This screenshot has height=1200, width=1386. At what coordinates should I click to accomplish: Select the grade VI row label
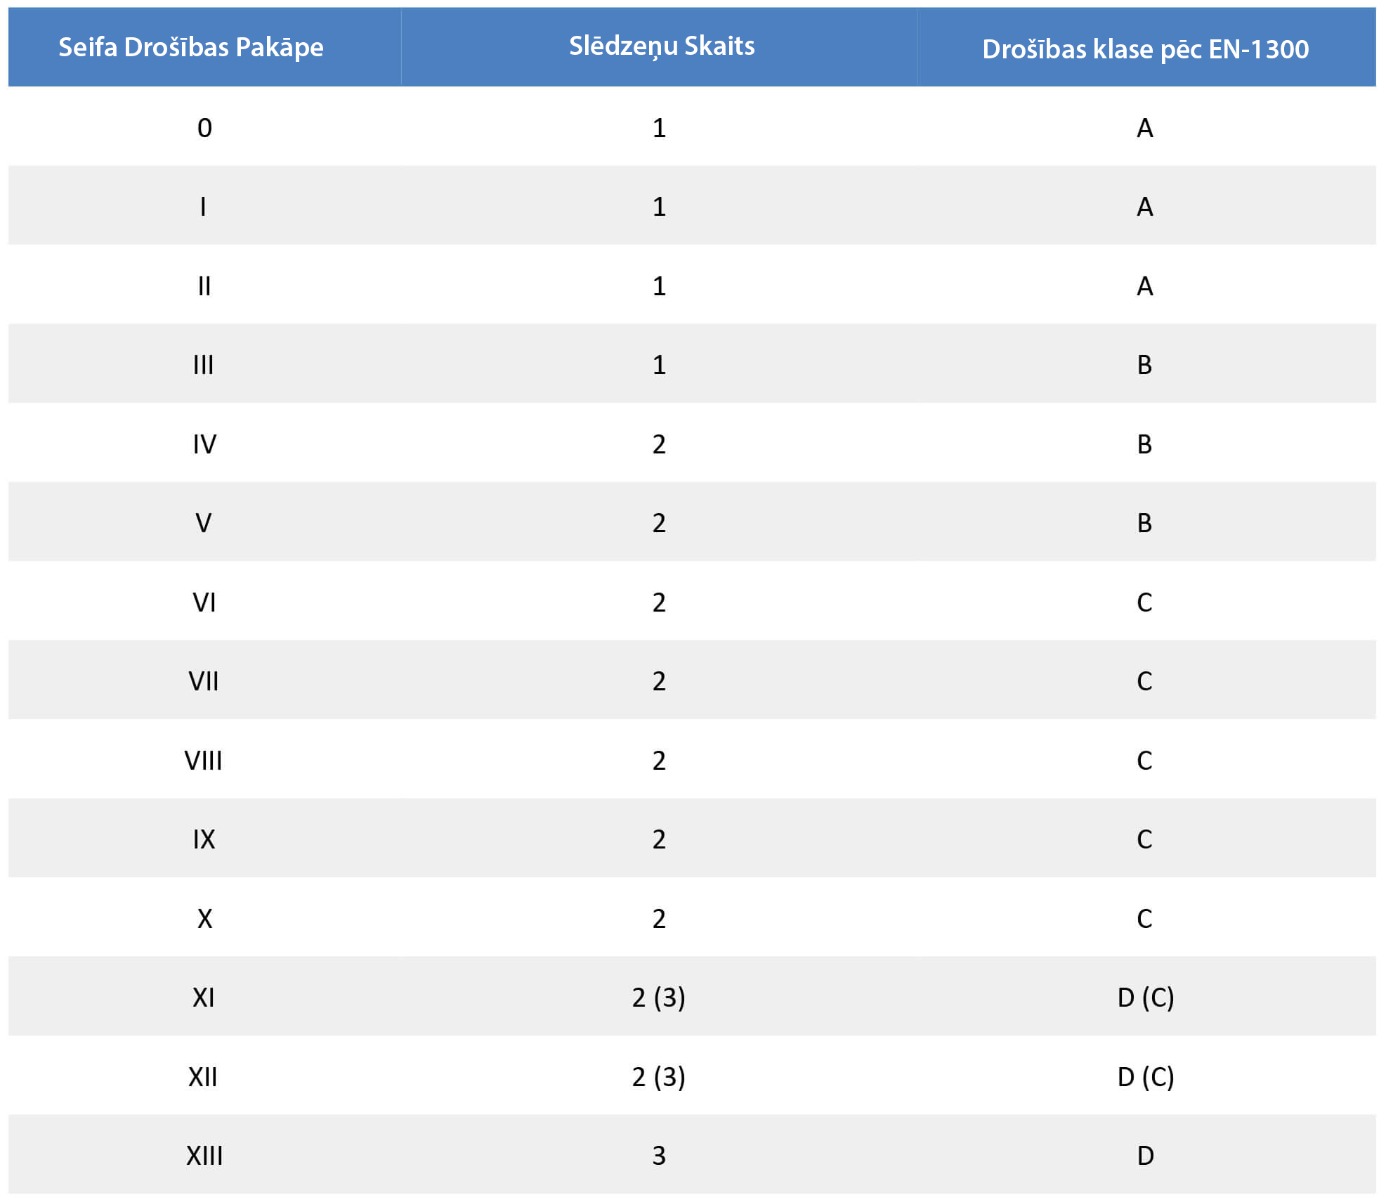click(x=204, y=602)
